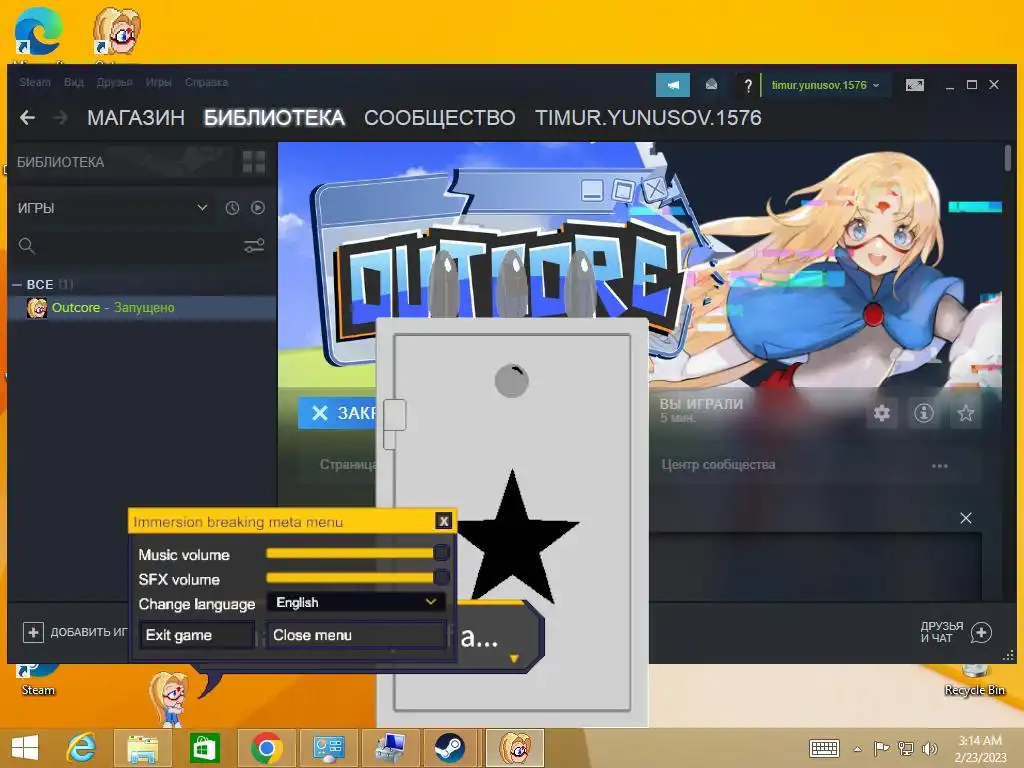Click the Outcore character on desktop bottom

pos(170,699)
